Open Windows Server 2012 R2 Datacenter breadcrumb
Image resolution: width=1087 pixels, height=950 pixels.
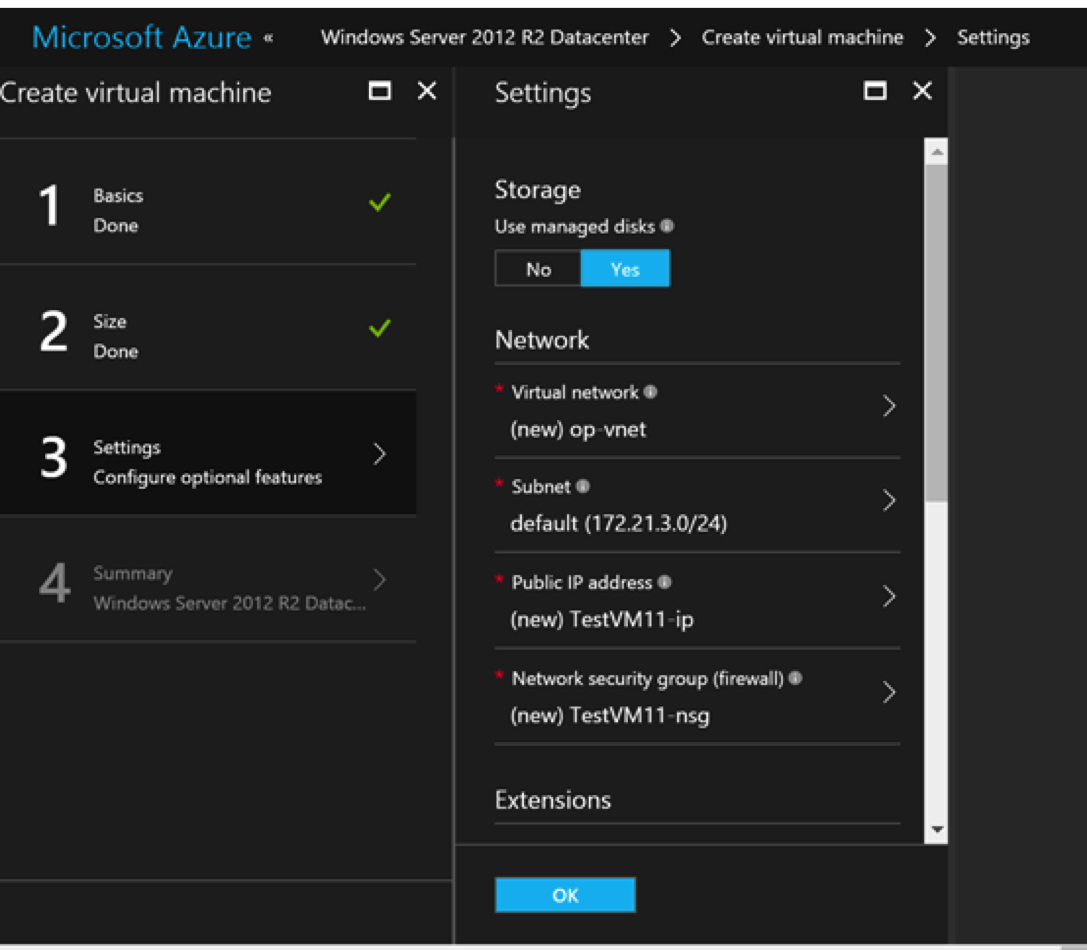pos(484,38)
